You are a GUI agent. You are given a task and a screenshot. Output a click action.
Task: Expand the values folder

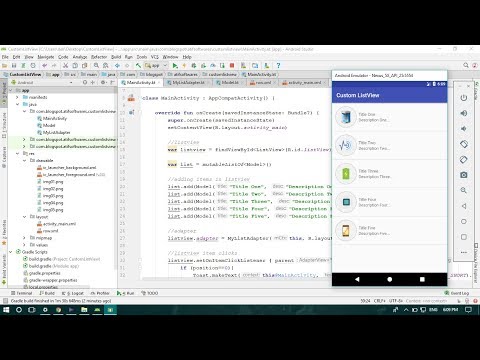[x=24, y=245]
